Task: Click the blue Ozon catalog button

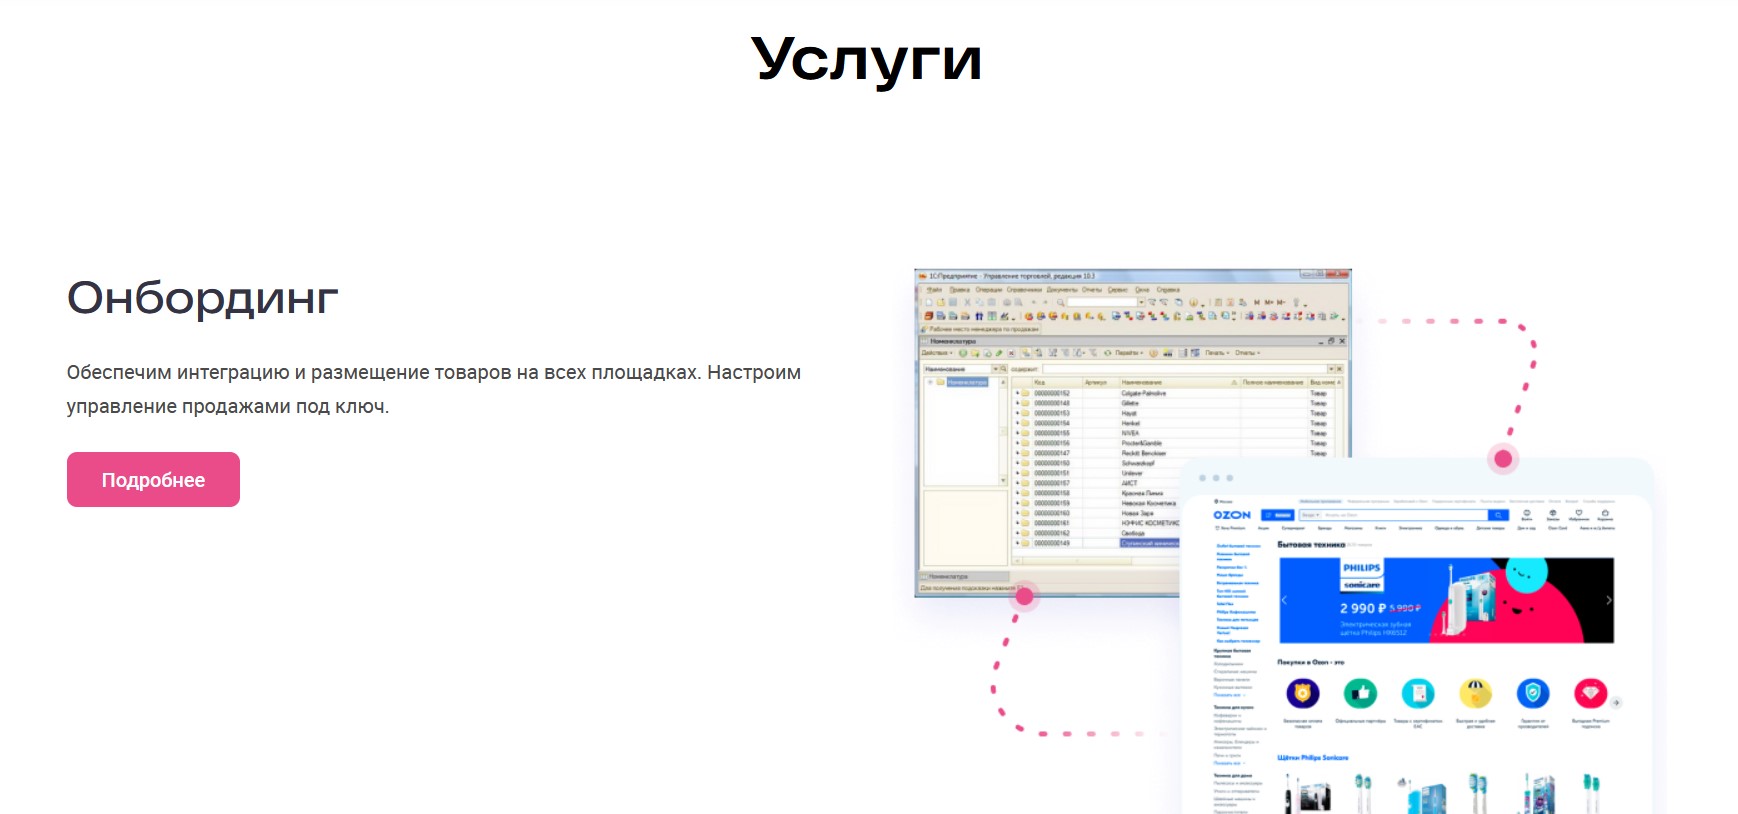Action: [1278, 515]
